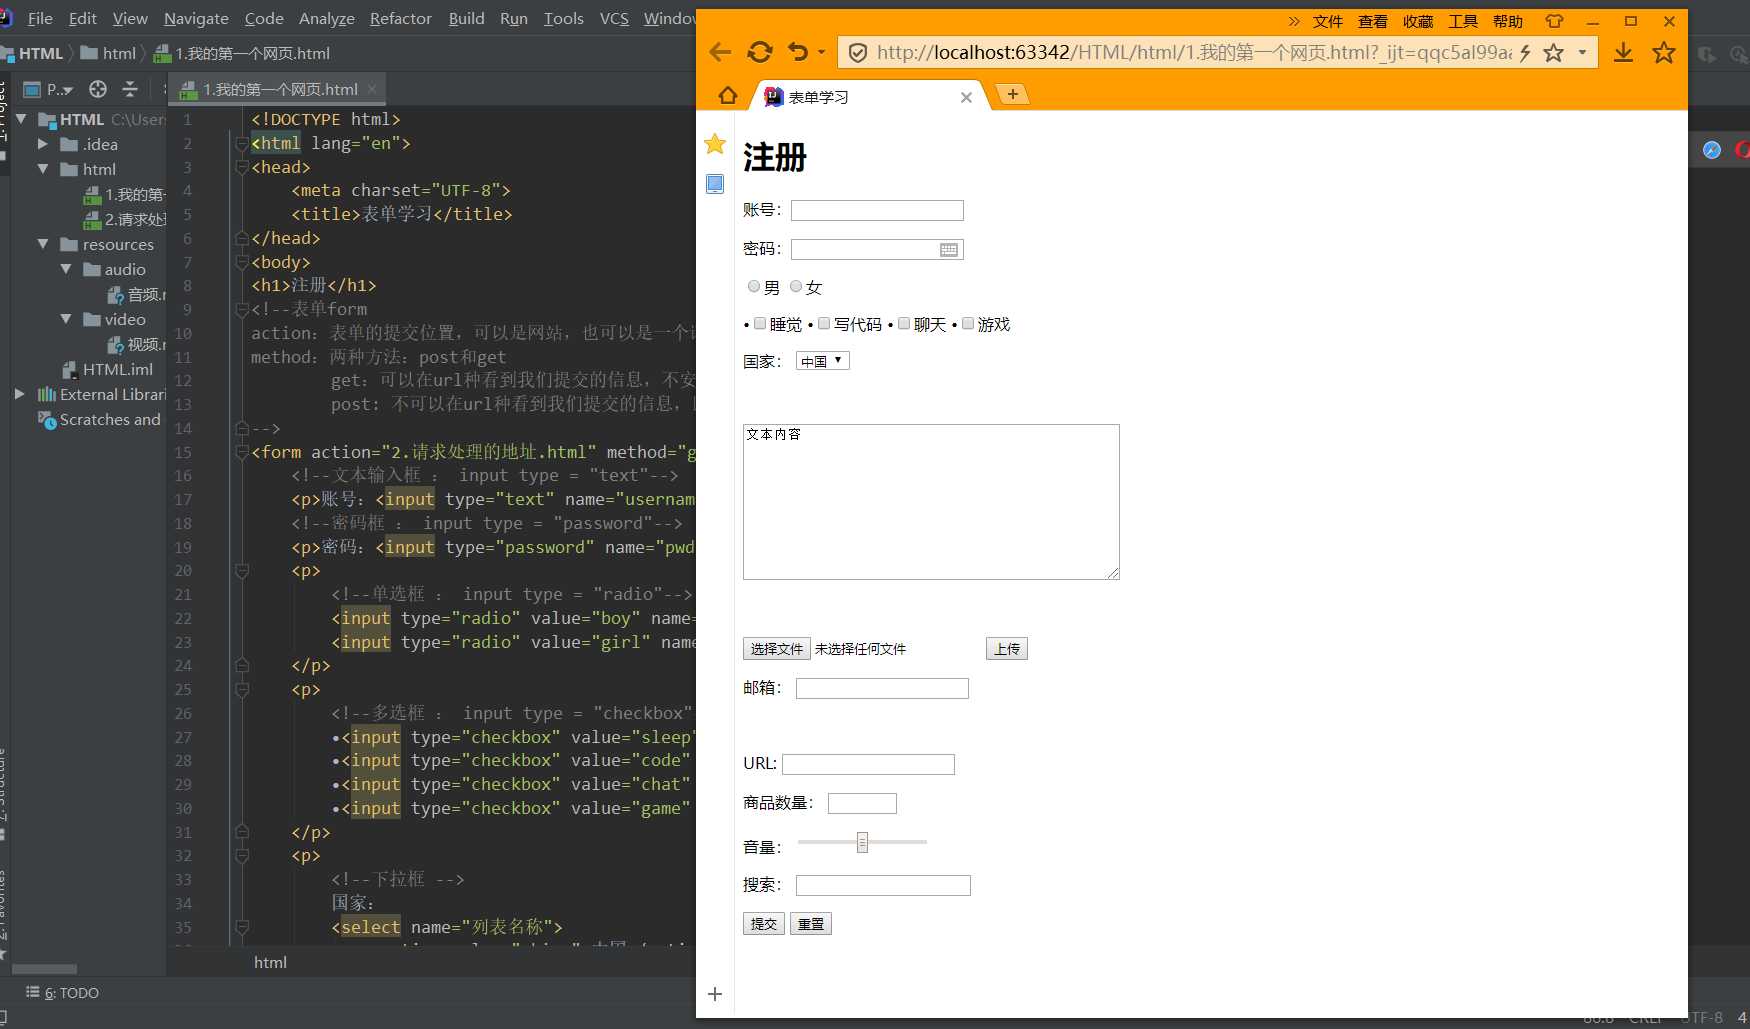
Task: Click the 选择文件 button
Action: click(777, 649)
